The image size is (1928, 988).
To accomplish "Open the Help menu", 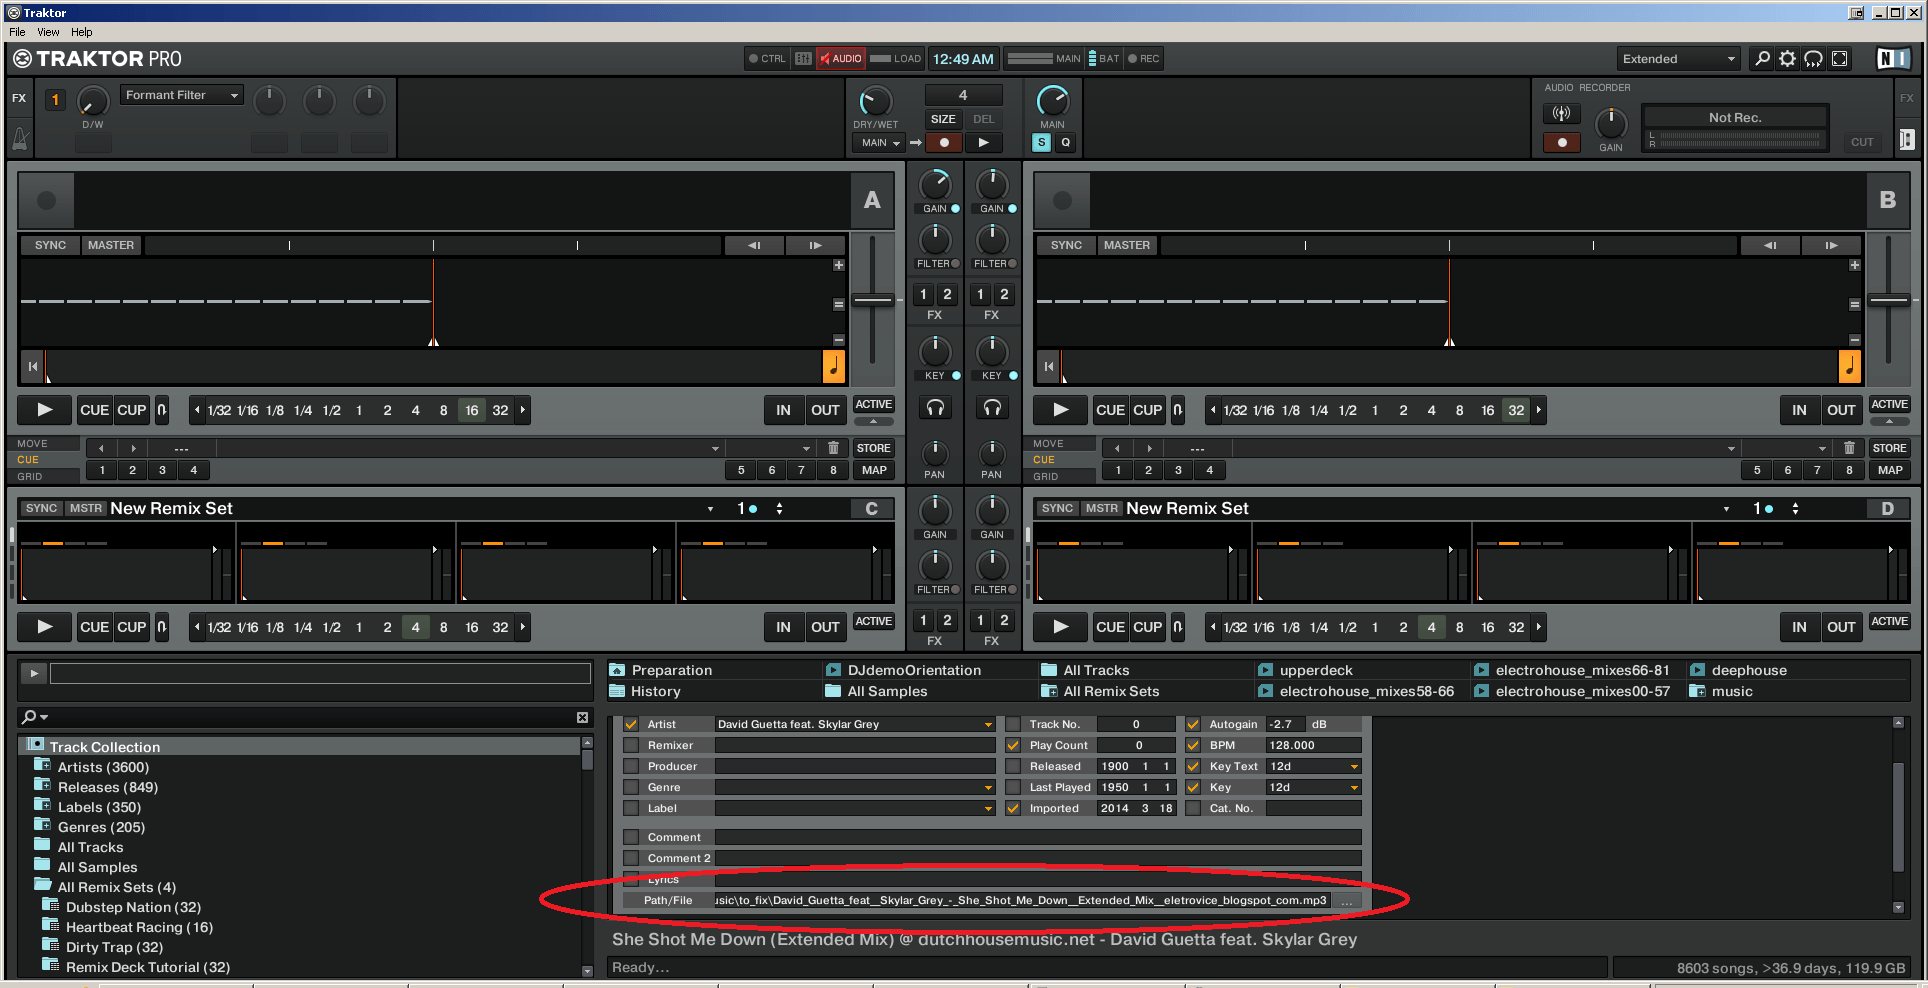I will coord(82,32).
